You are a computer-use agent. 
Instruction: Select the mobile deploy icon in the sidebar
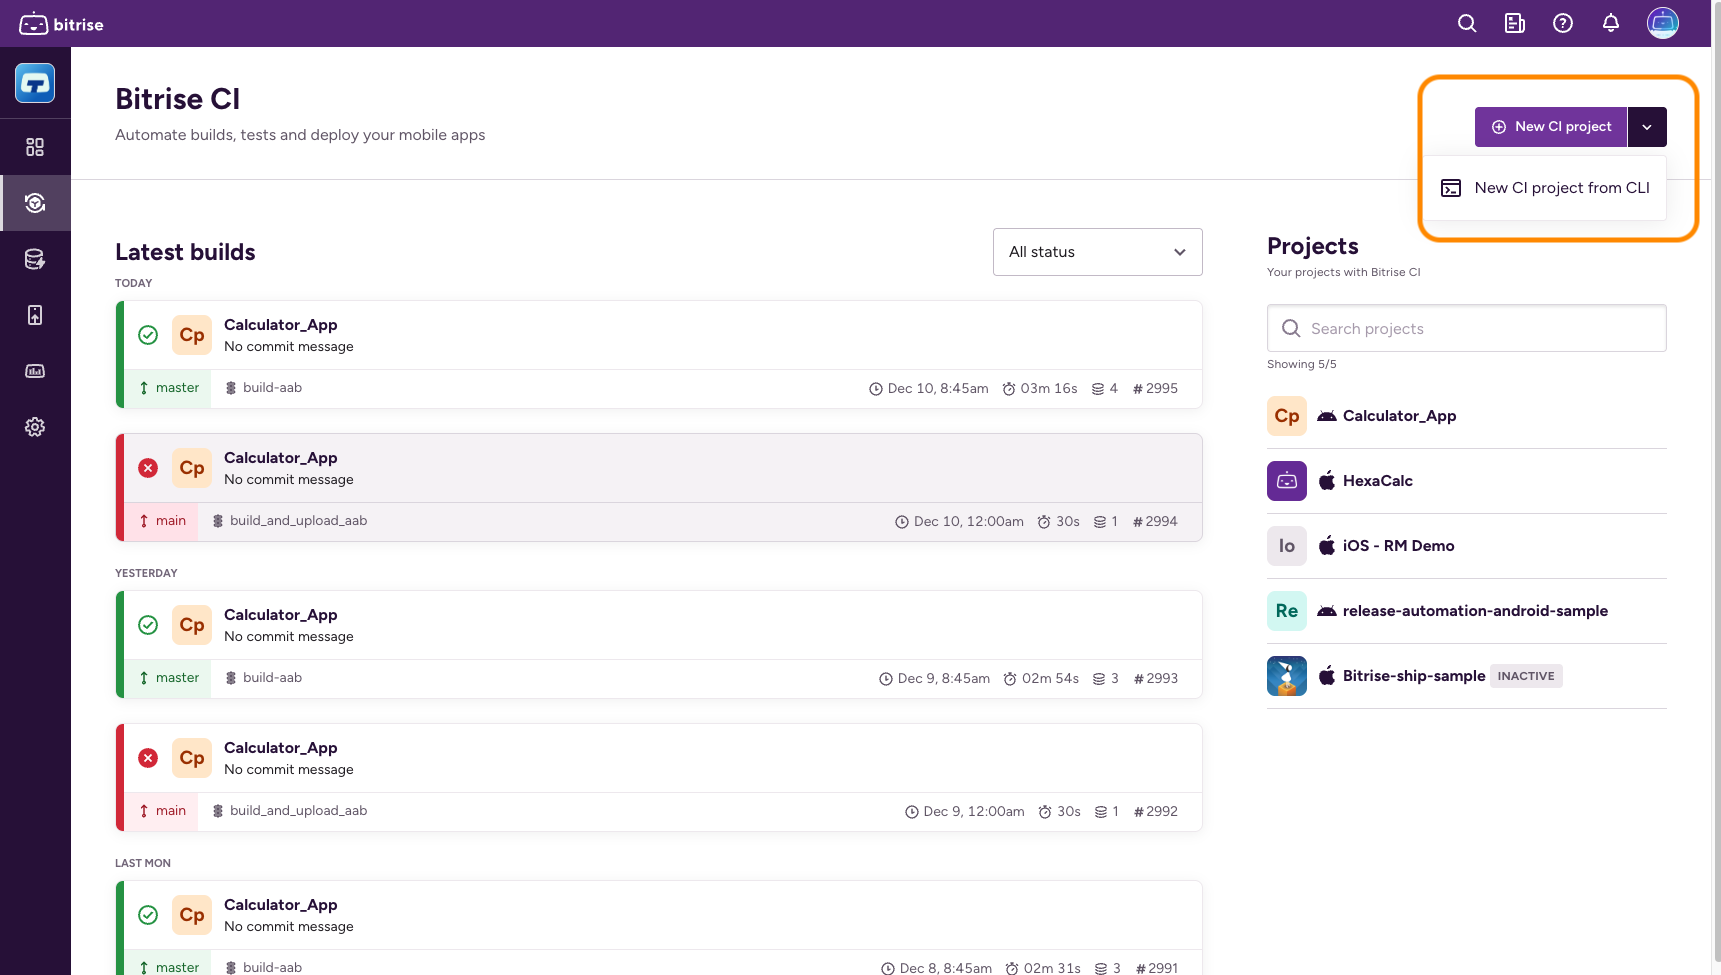[x=35, y=314]
